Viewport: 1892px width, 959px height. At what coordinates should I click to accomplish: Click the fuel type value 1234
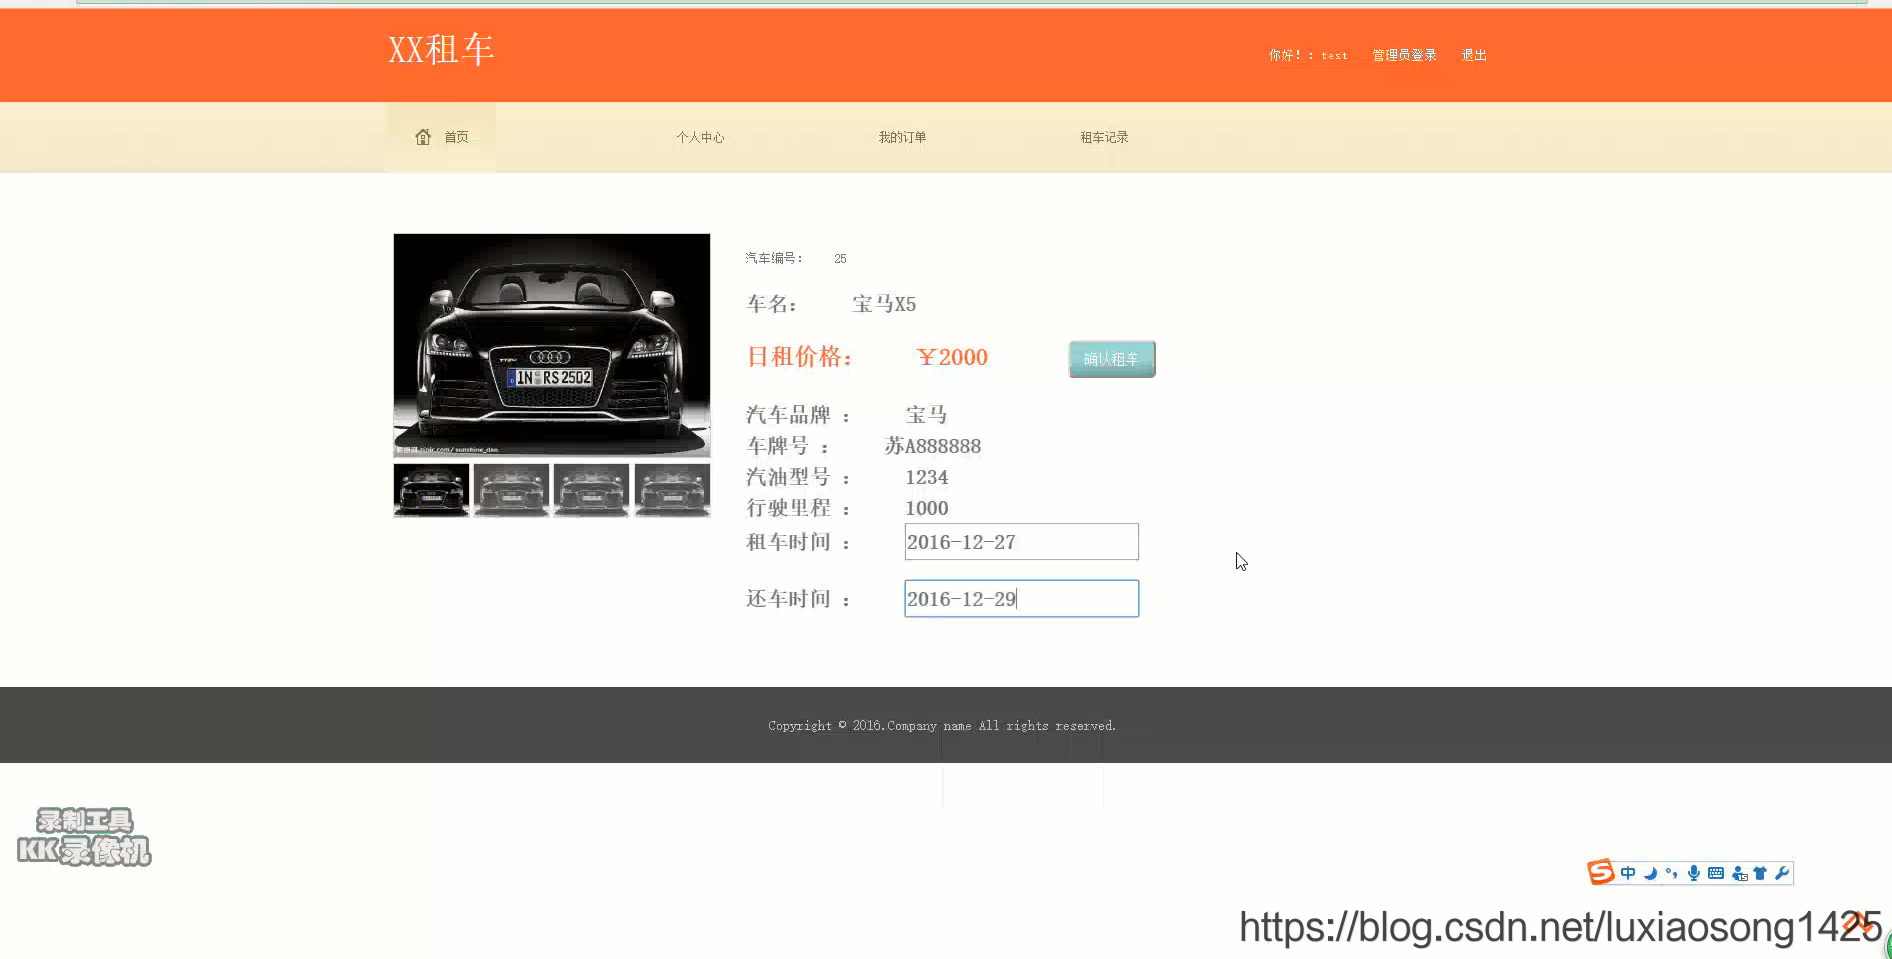pyautogui.click(x=926, y=477)
